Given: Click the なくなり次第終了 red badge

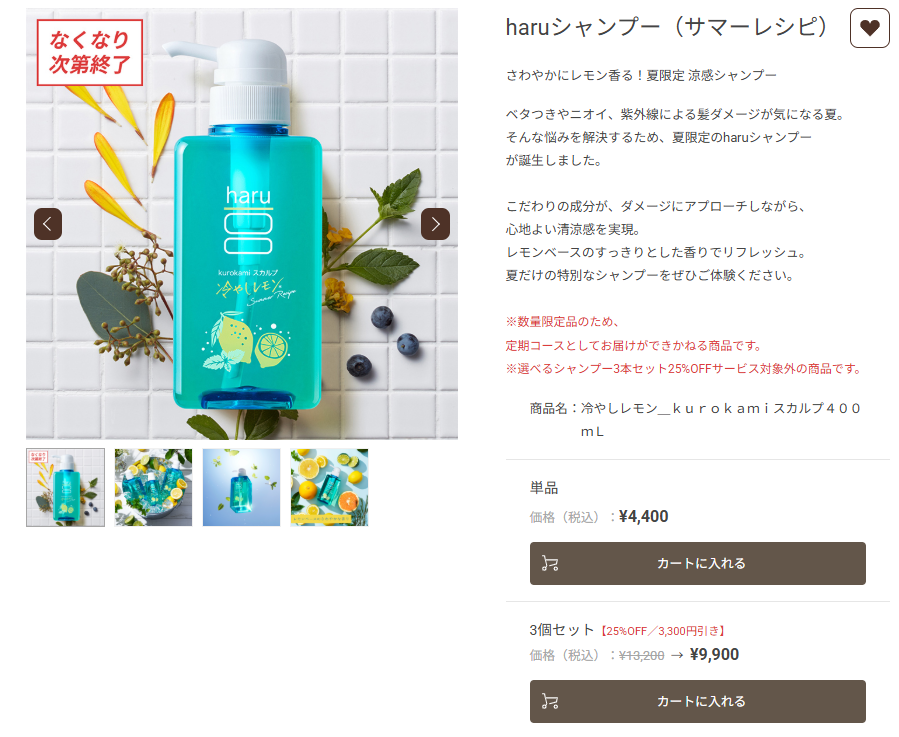Looking at the screenshot, I should (89, 52).
